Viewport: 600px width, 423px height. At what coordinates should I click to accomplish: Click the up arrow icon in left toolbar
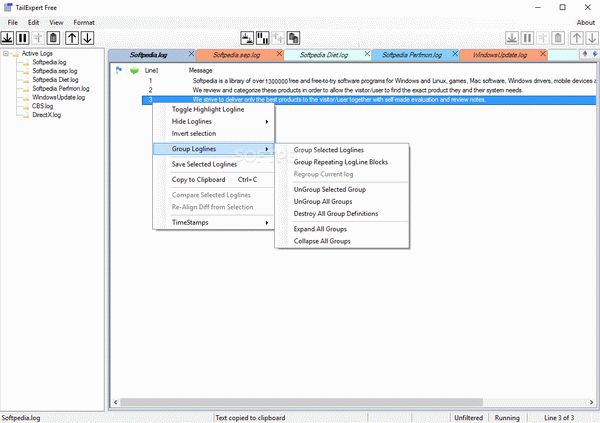pos(72,38)
